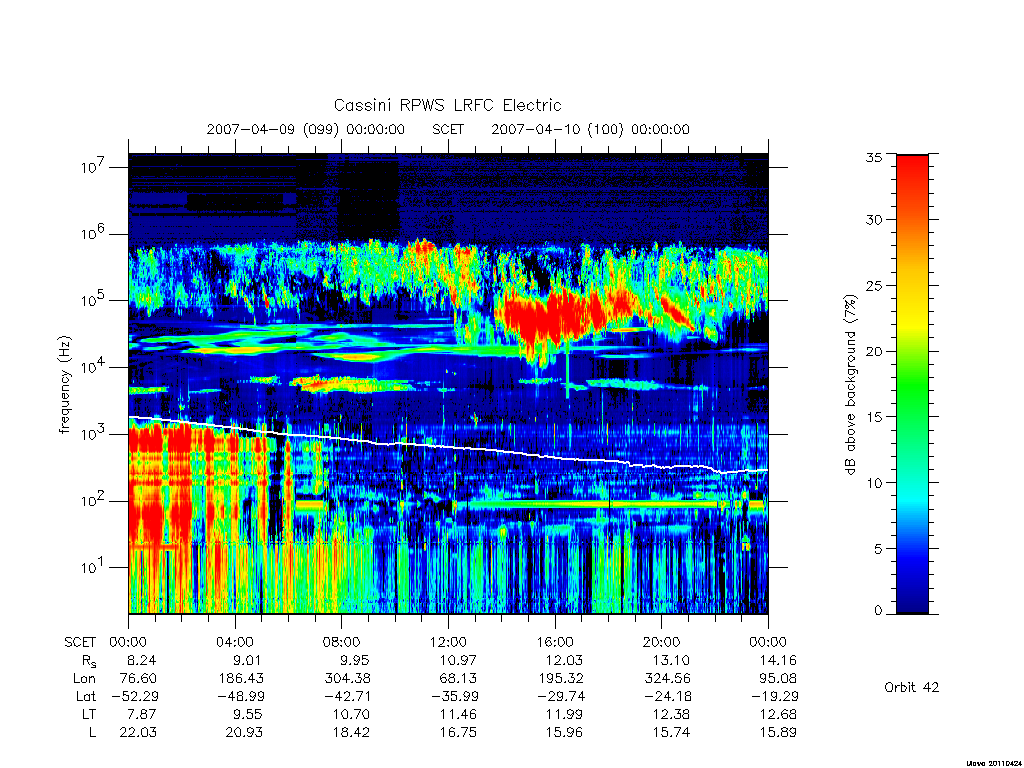Click the Orbit 42 label

pos(911,687)
